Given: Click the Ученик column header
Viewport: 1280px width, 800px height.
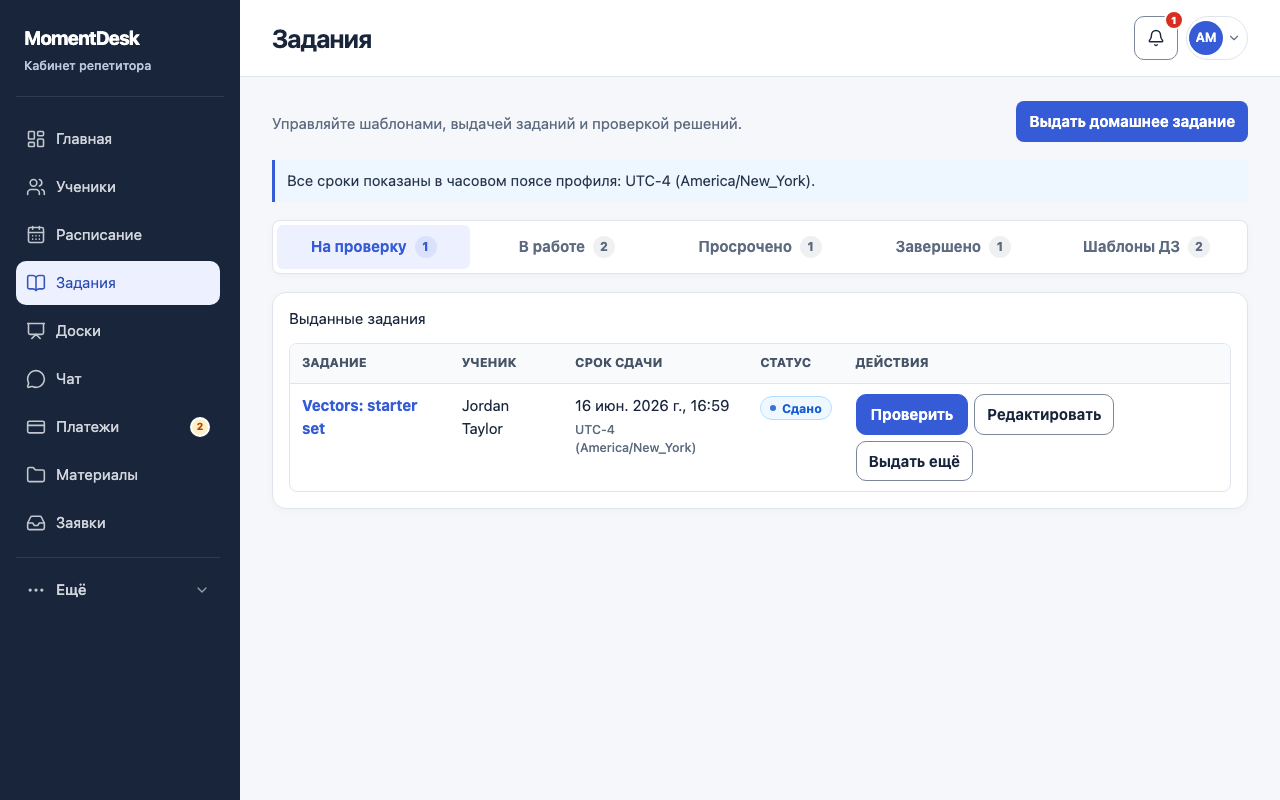Looking at the screenshot, I should pos(489,363).
